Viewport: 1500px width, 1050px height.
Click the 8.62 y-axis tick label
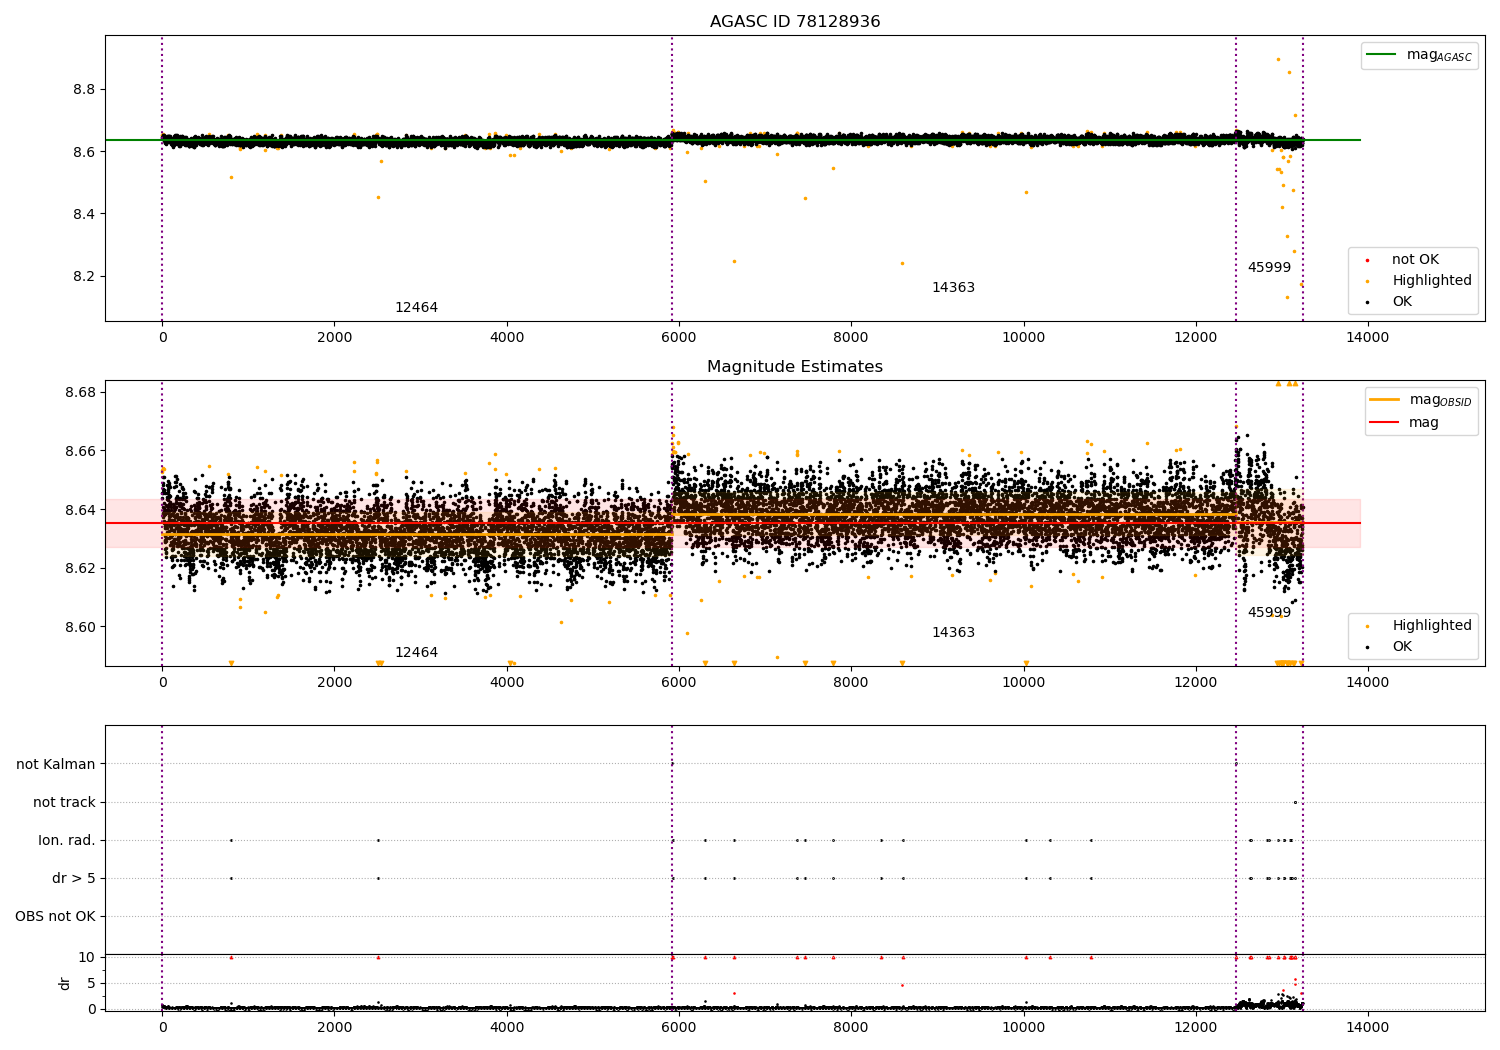[x=80, y=569]
